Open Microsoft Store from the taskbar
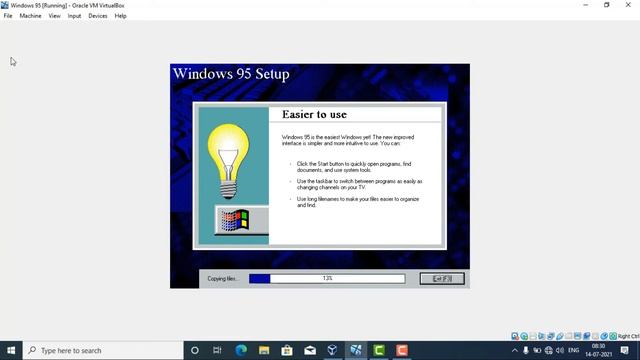The image size is (640, 360). pos(287,350)
